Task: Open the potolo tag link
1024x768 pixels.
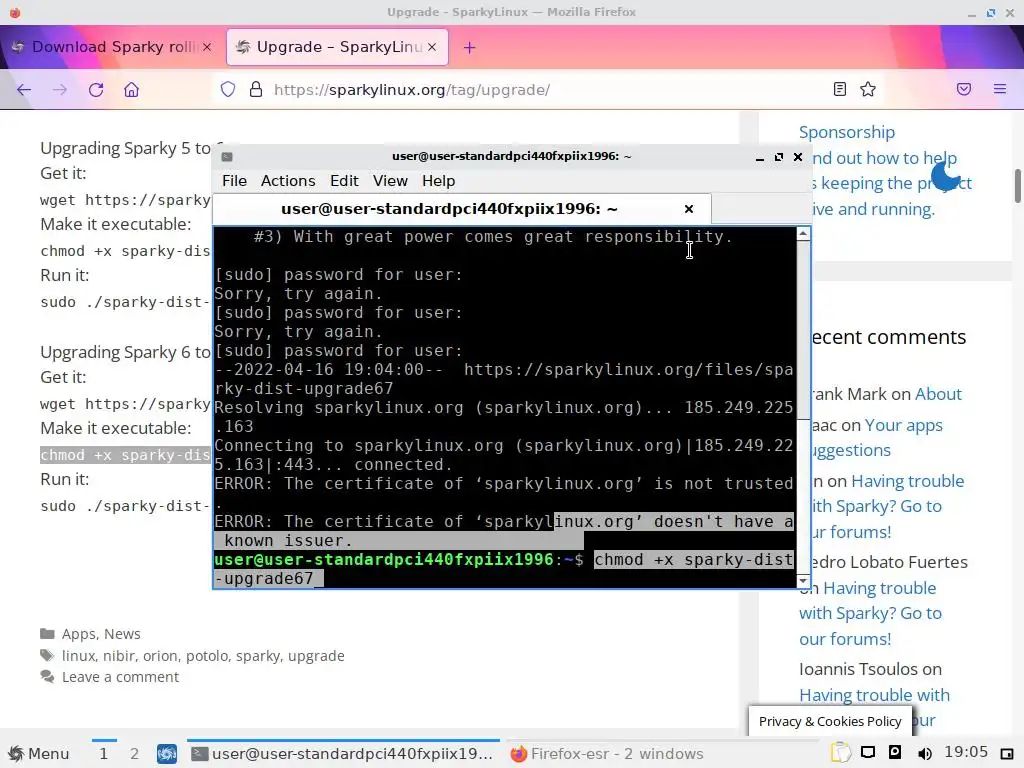Action: click(x=207, y=656)
